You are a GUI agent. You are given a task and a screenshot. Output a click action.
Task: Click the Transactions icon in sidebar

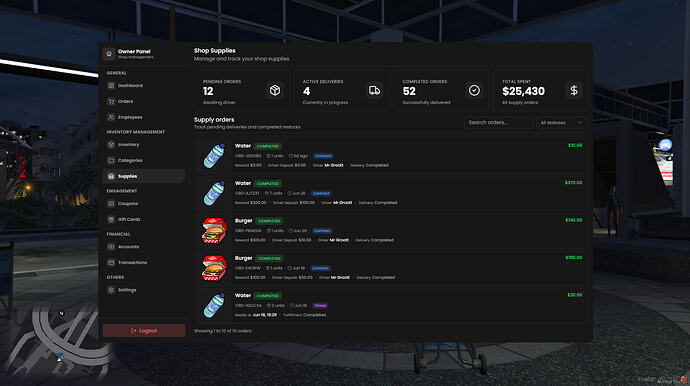111,262
